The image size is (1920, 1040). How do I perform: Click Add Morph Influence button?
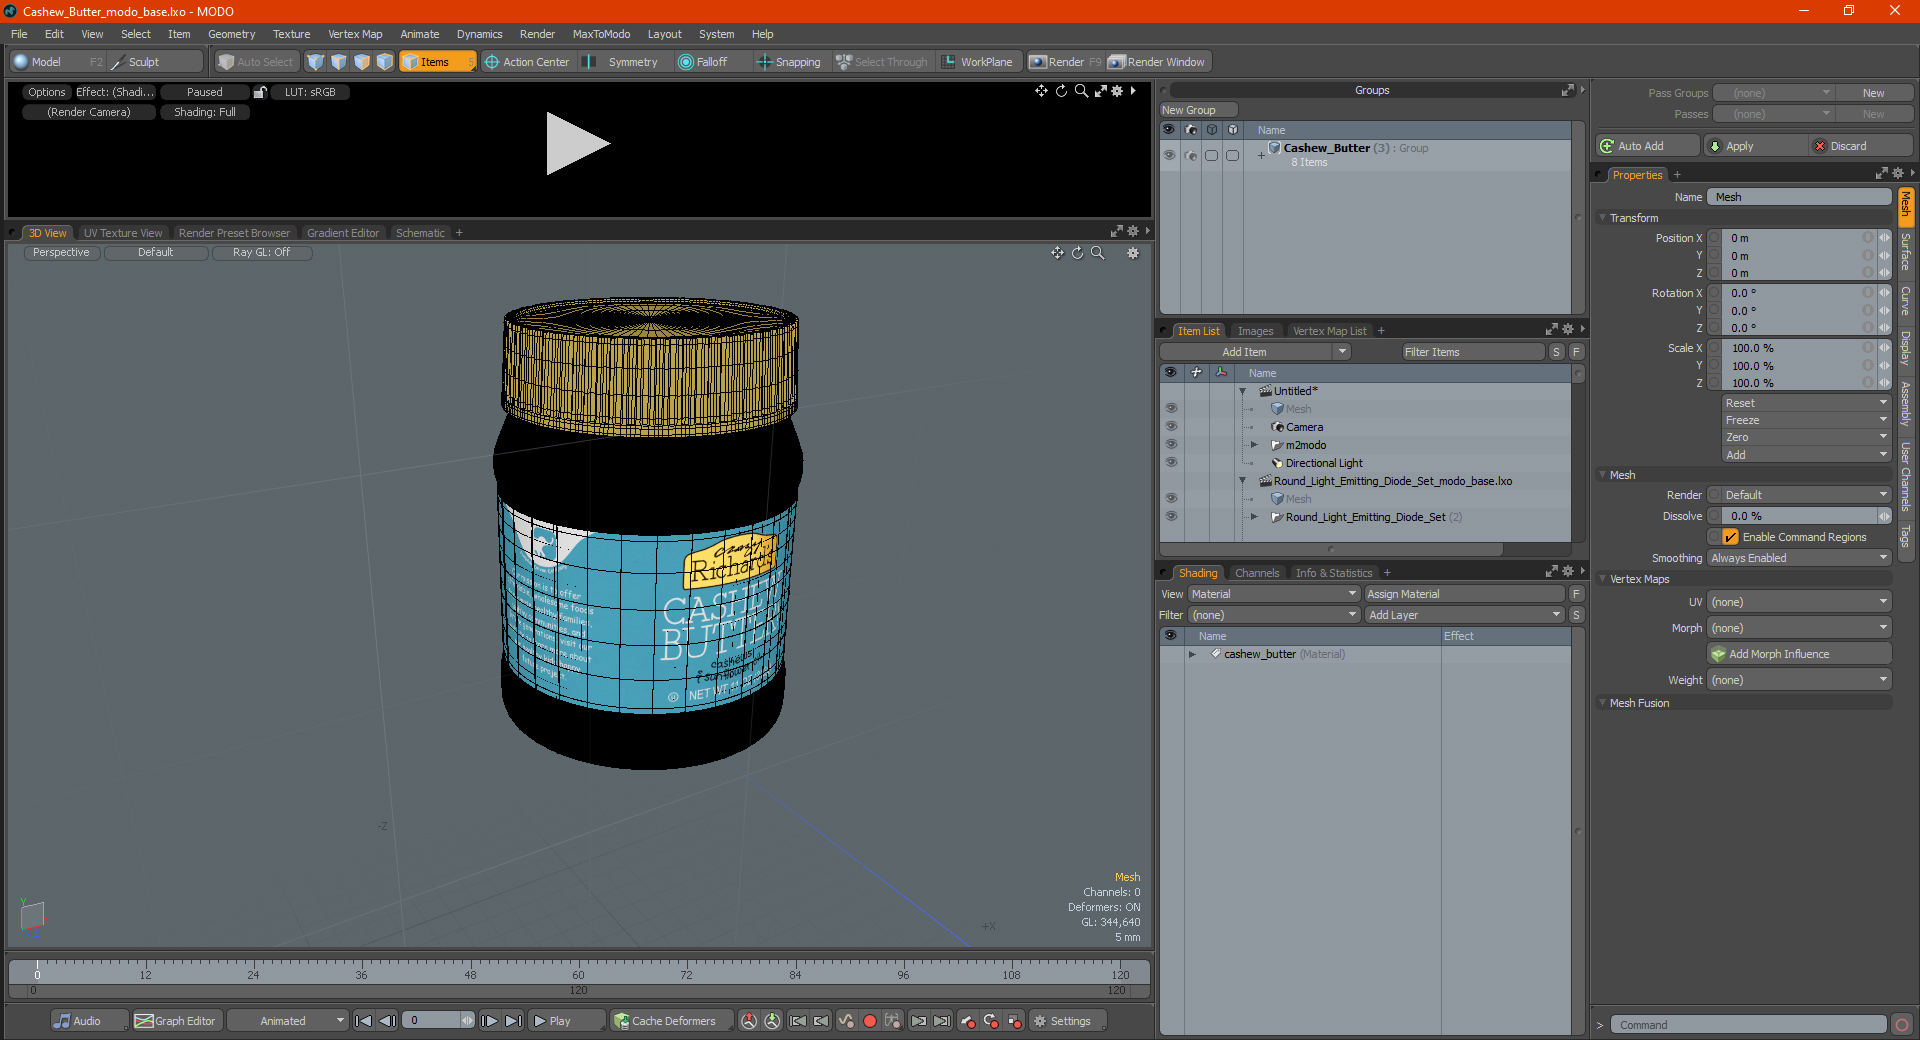pos(1799,654)
